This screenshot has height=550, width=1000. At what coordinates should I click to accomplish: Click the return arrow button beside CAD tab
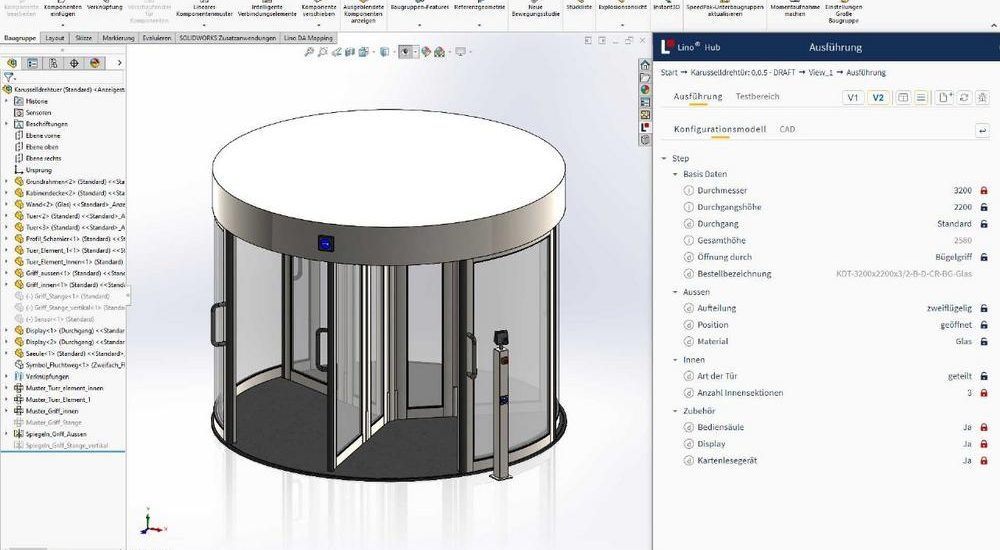(982, 130)
